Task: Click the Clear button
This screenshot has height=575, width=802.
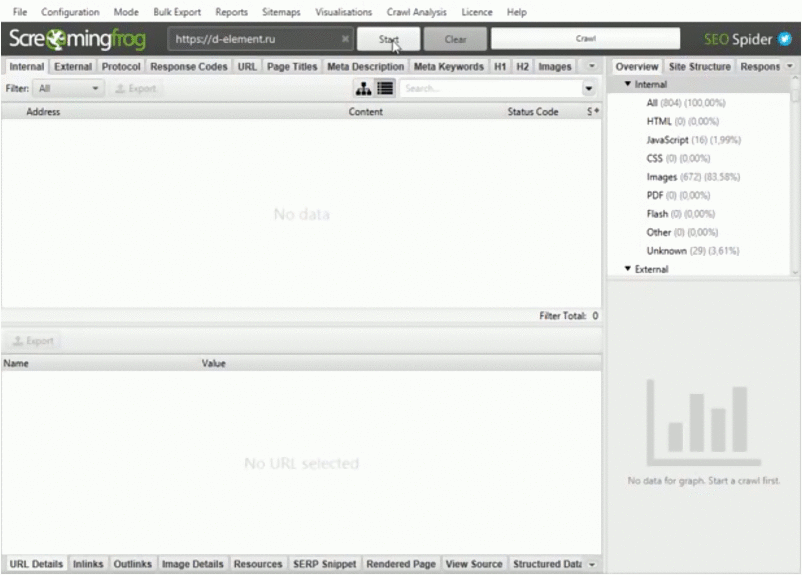Action: click(x=455, y=39)
